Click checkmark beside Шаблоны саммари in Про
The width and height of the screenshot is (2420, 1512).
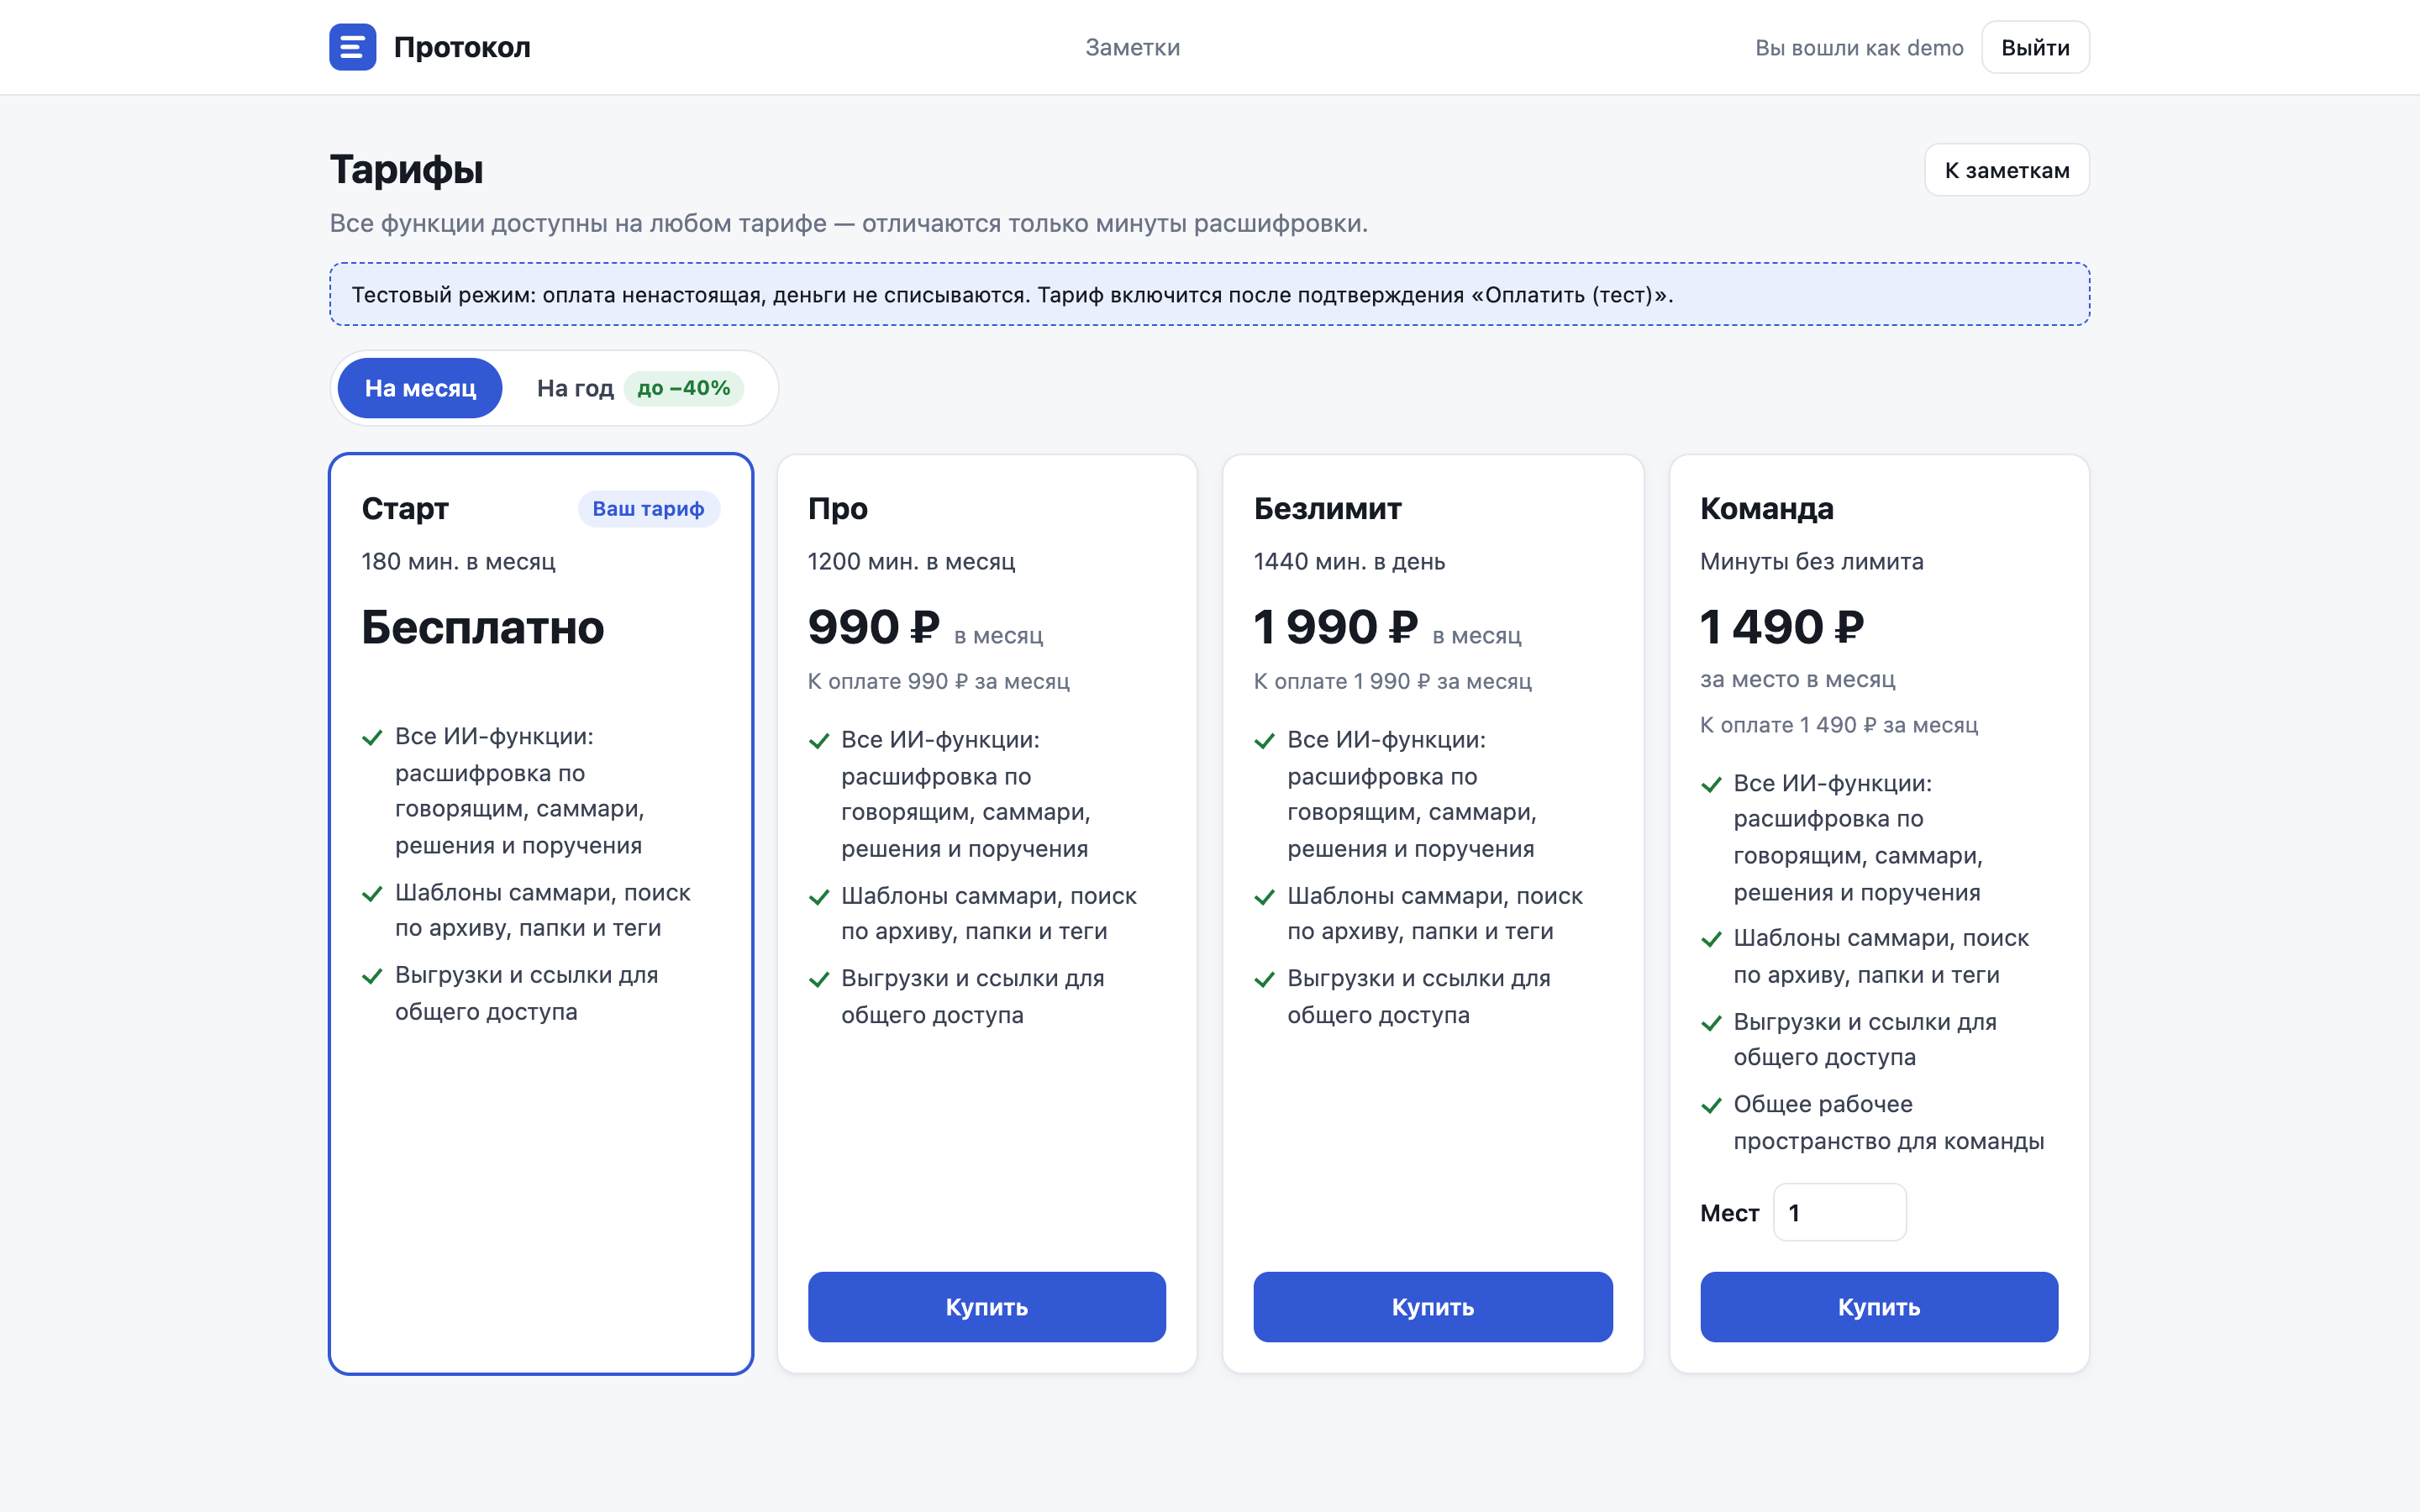[819, 897]
